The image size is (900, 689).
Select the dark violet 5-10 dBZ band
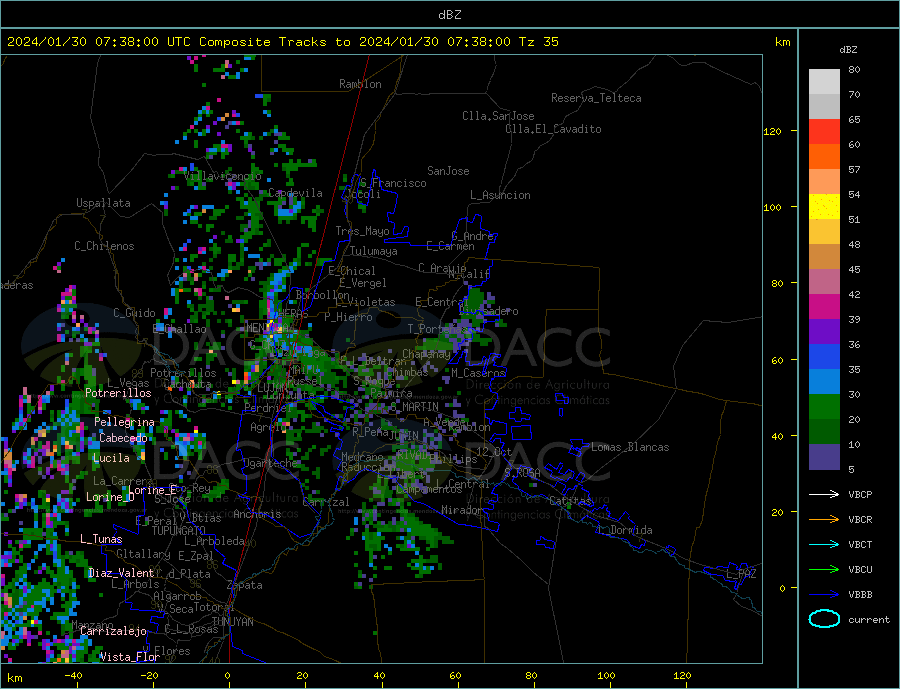824,457
